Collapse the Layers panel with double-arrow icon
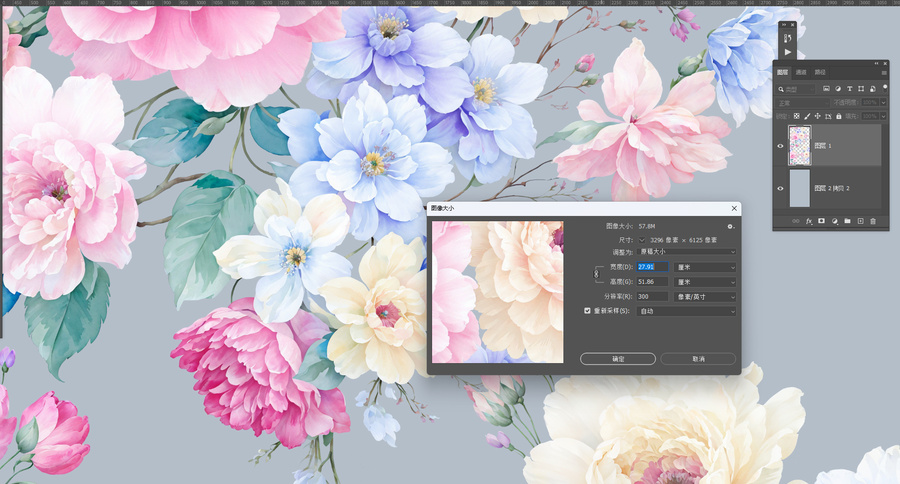This screenshot has width=900, height=484. tap(876, 64)
